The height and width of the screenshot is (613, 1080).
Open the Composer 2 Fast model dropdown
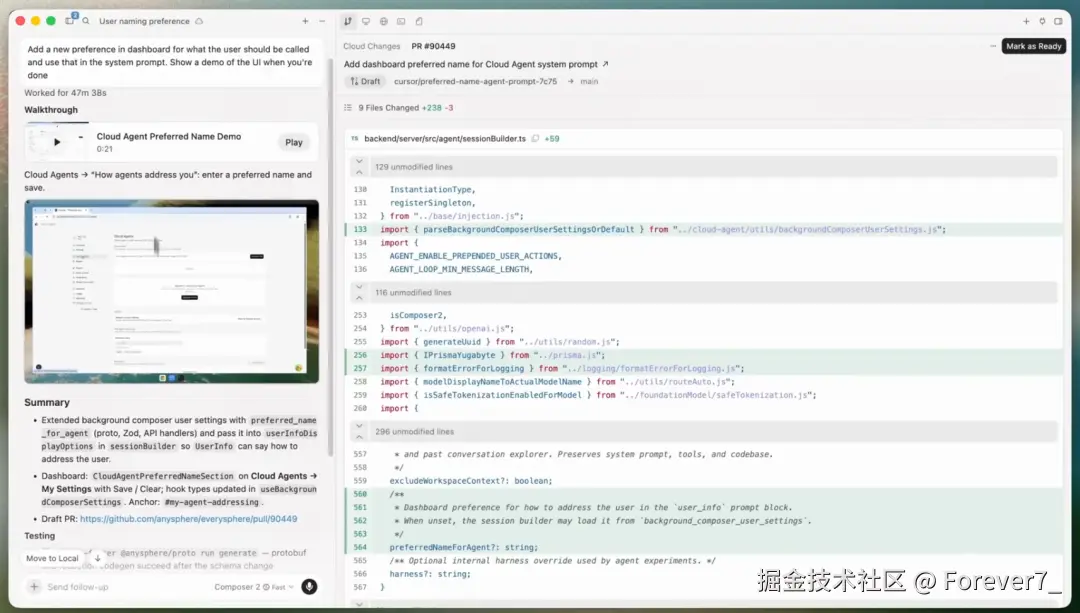(x=254, y=587)
